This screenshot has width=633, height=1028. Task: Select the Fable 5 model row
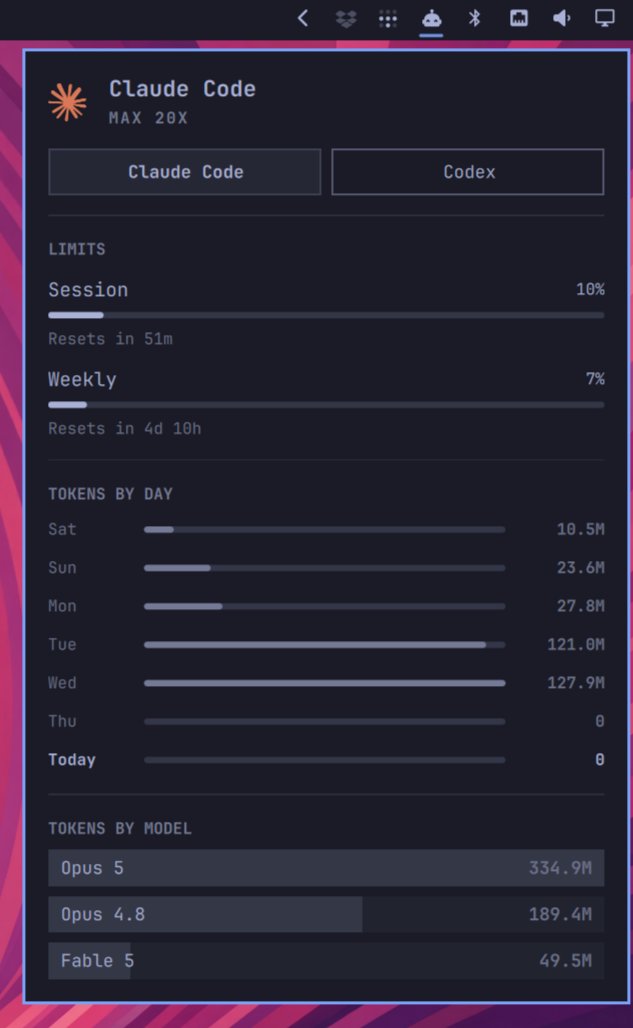(x=326, y=961)
